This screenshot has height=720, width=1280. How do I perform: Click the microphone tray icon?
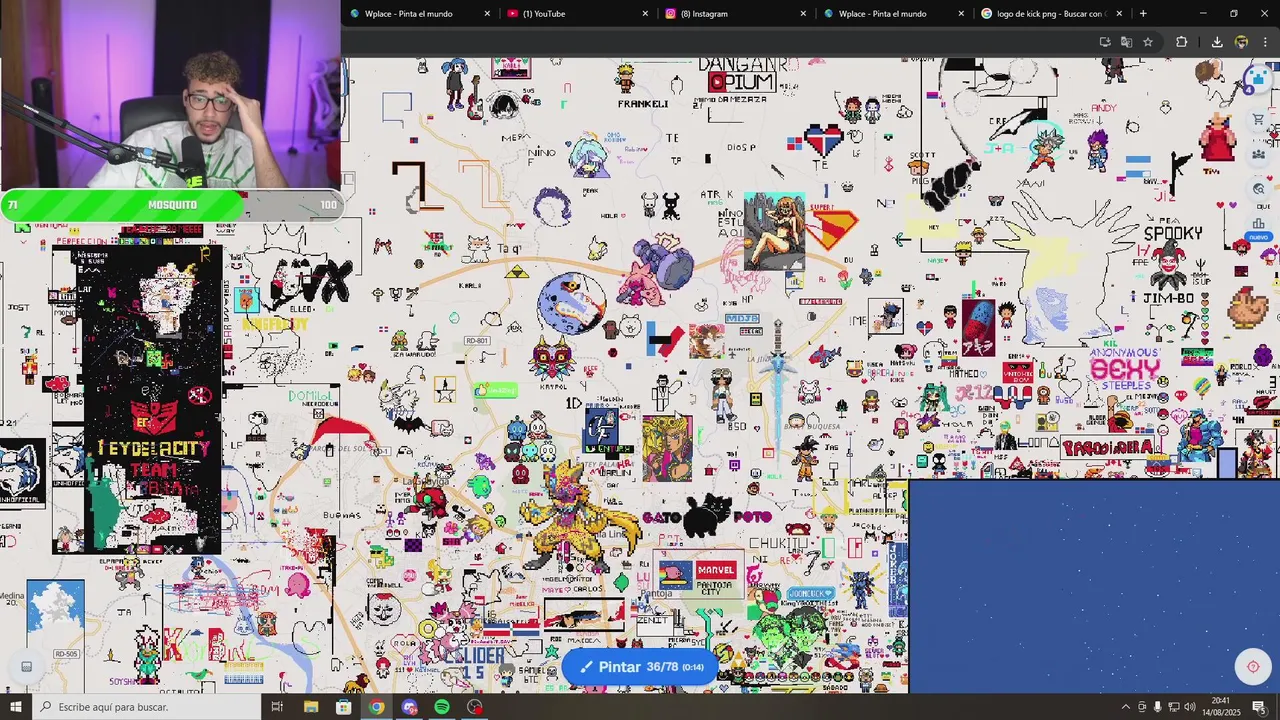point(1158,707)
